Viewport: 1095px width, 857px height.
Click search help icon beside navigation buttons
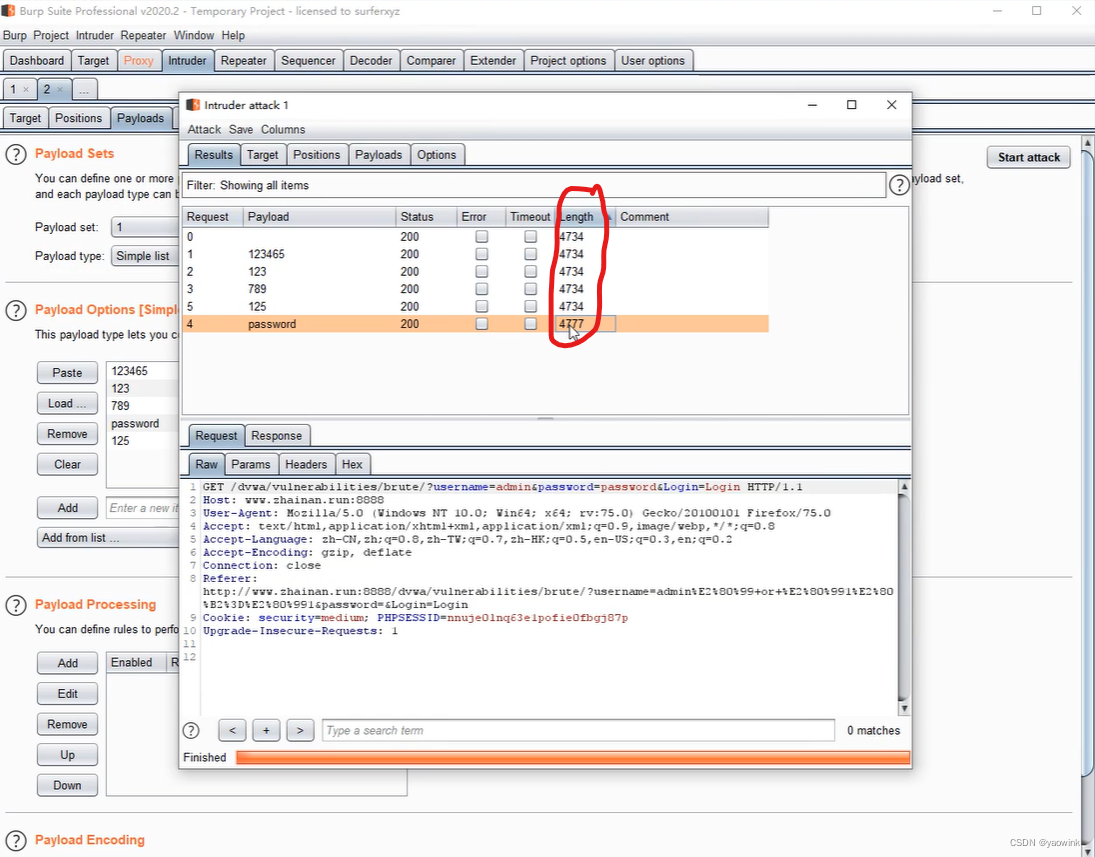[x=191, y=731]
